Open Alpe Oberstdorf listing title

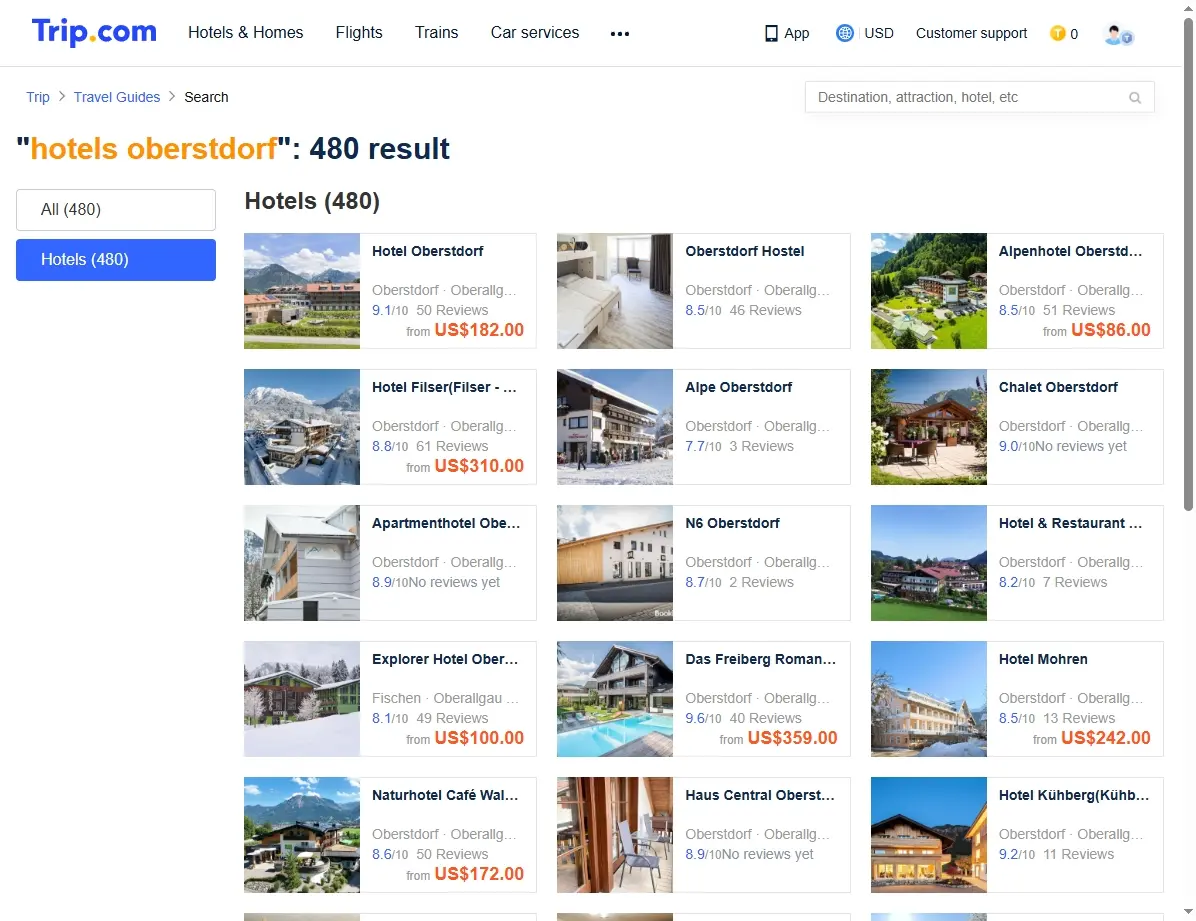coord(738,387)
